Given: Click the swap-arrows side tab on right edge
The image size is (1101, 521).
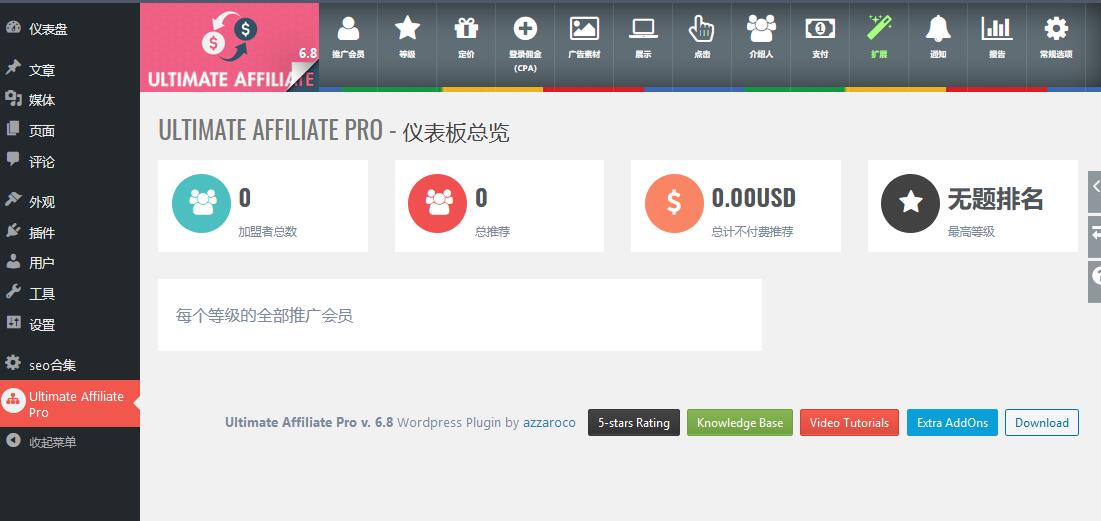Looking at the screenshot, I should [x=1095, y=237].
